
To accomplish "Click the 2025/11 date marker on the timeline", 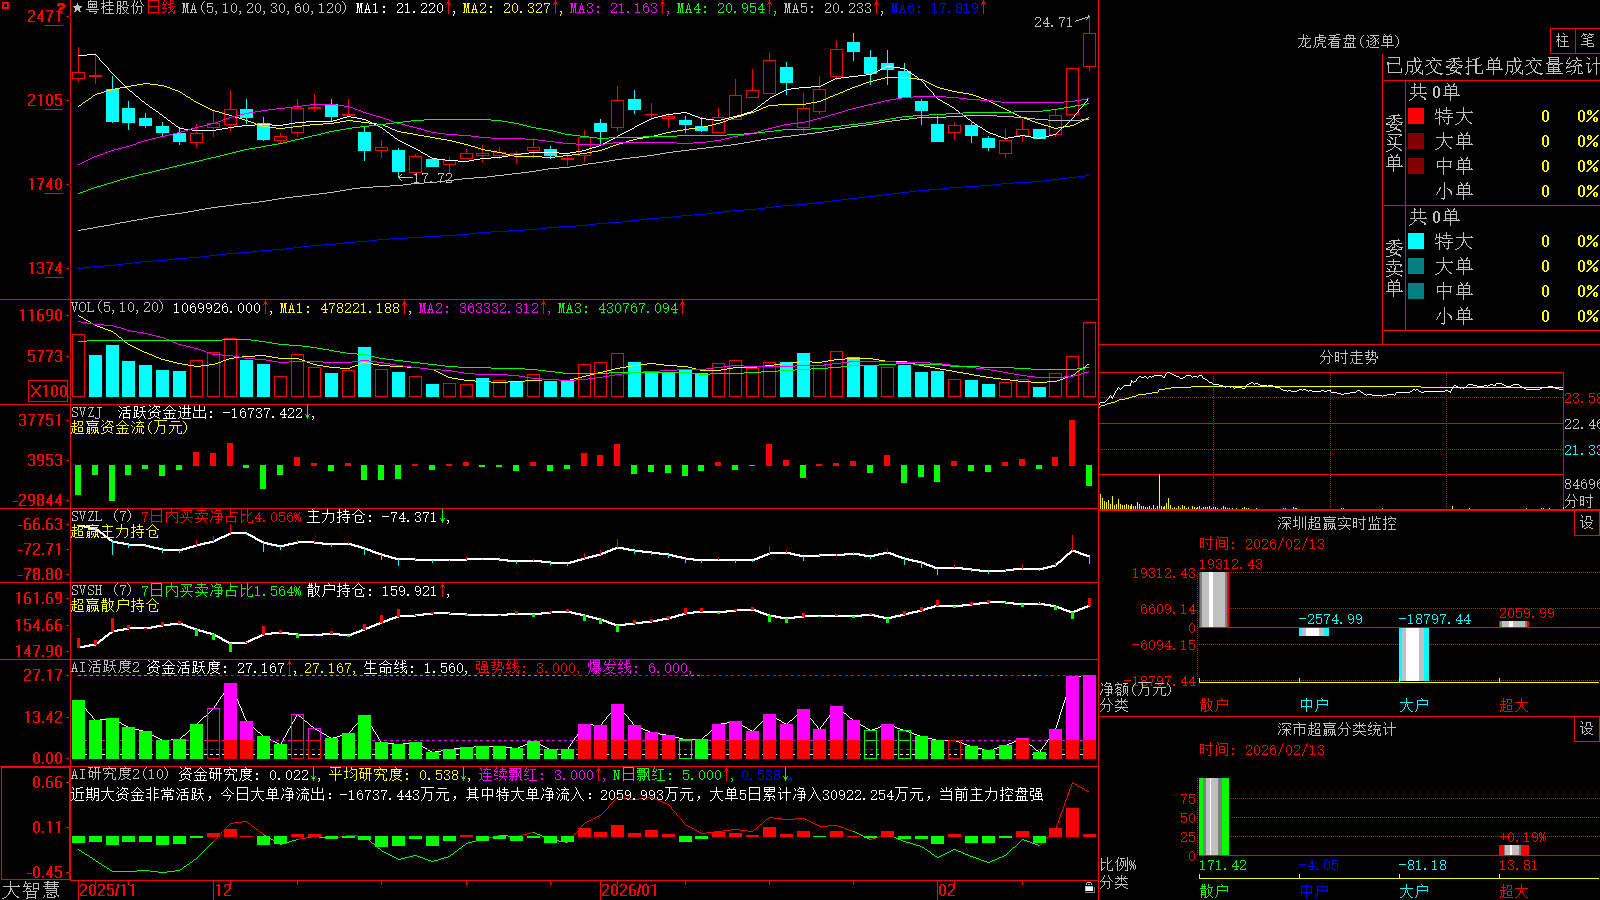I will [107, 890].
